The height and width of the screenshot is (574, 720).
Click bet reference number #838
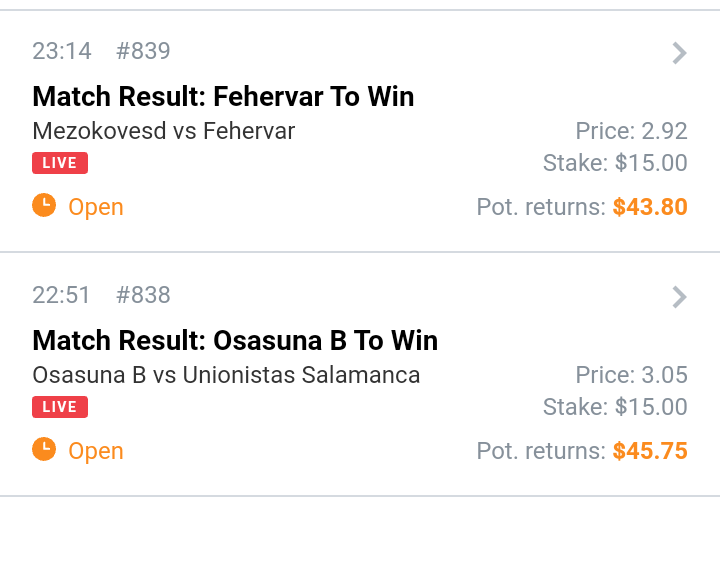(x=143, y=295)
